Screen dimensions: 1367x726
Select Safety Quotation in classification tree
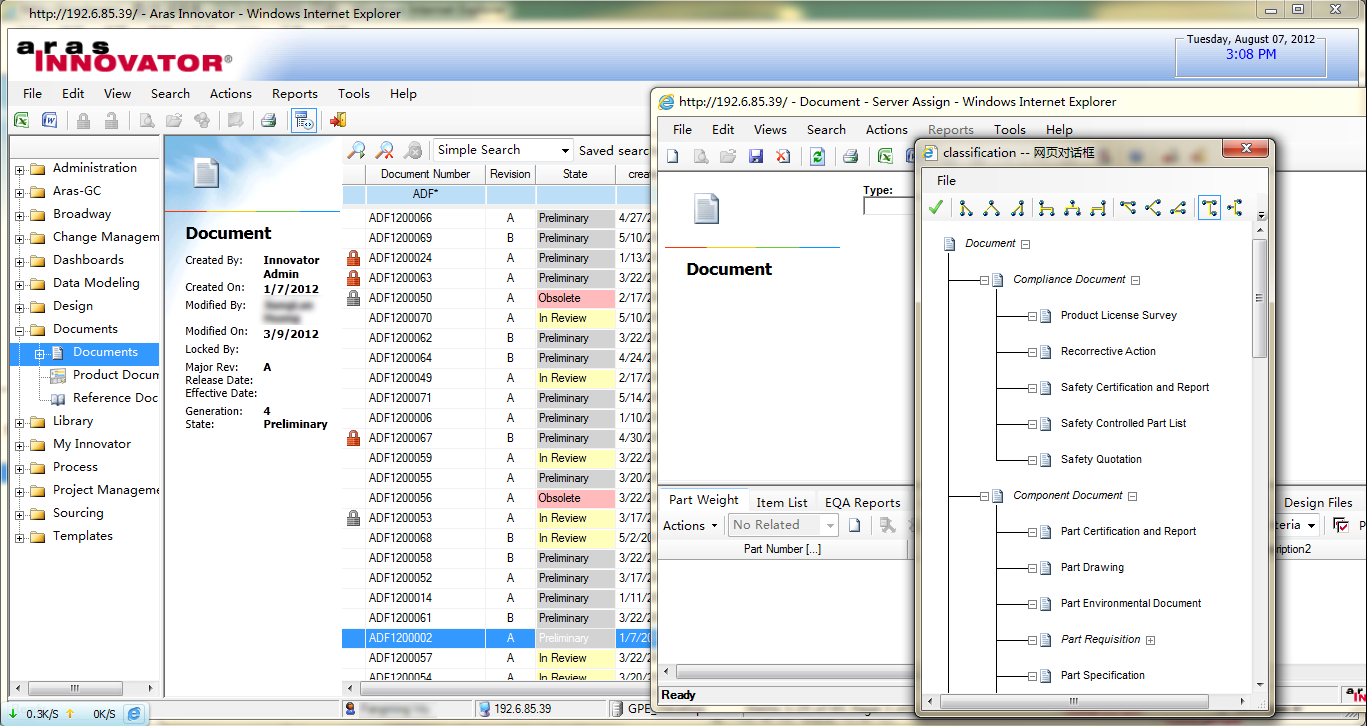click(1101, 460)
